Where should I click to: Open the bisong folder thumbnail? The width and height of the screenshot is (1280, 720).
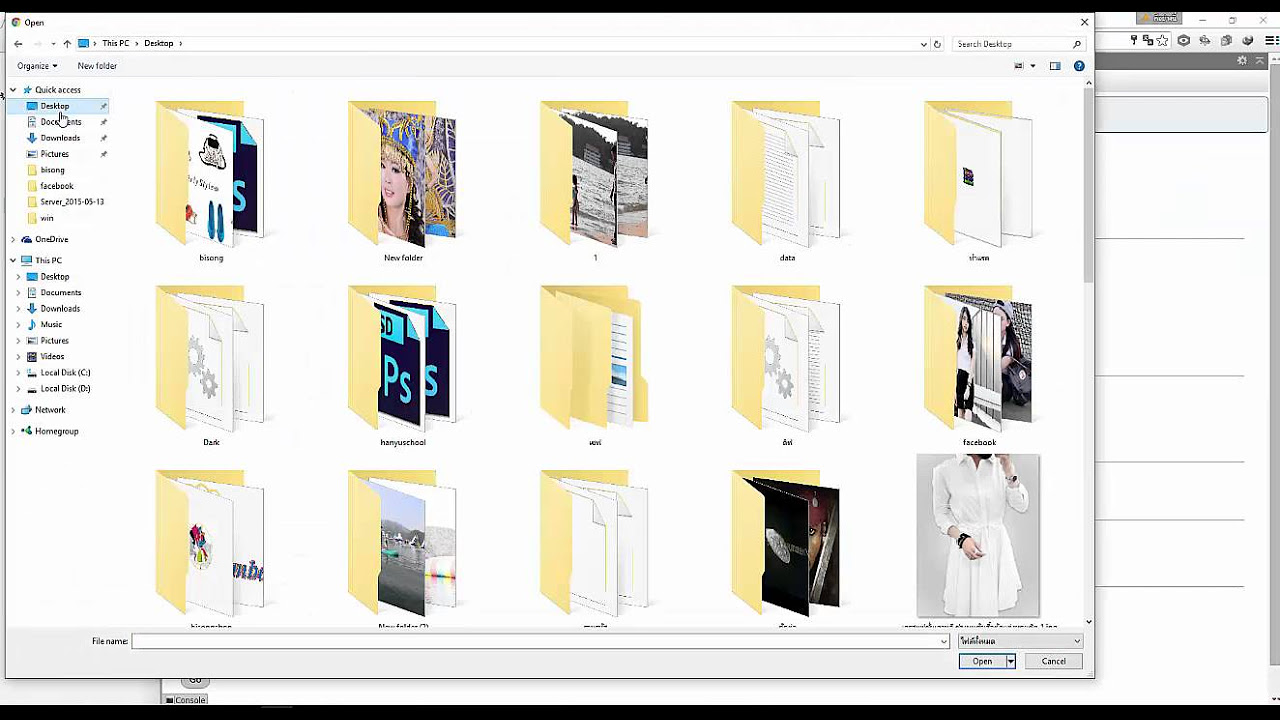[x=210, y=172]
